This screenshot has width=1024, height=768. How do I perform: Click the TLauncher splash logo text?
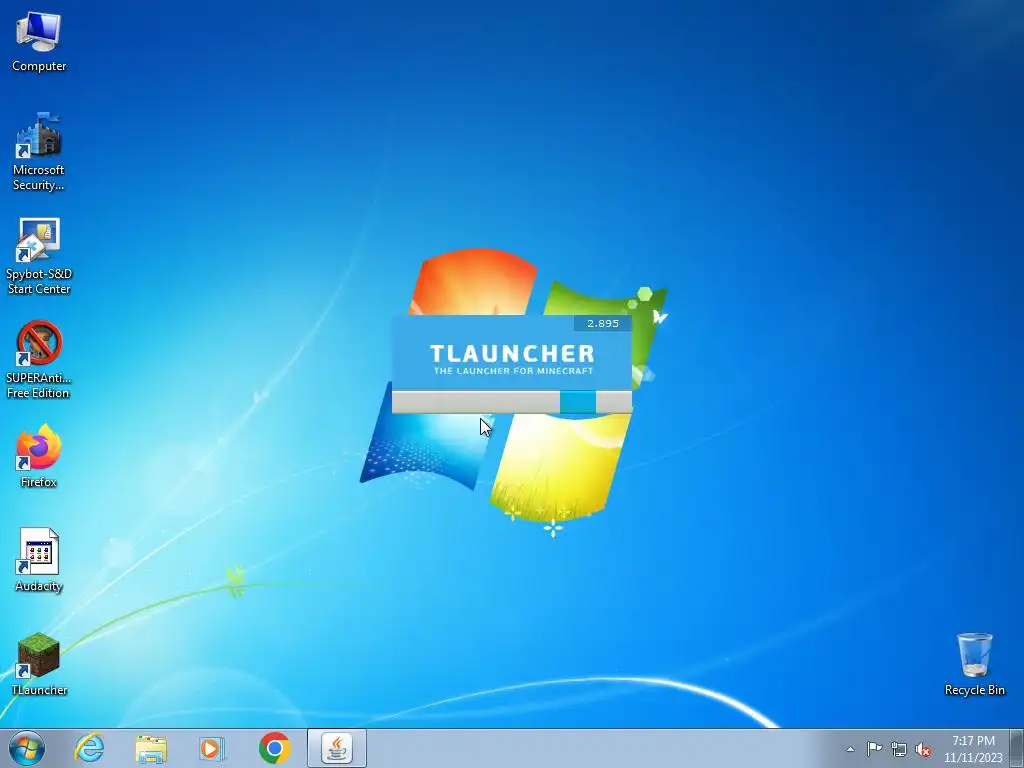click(512, 353)
